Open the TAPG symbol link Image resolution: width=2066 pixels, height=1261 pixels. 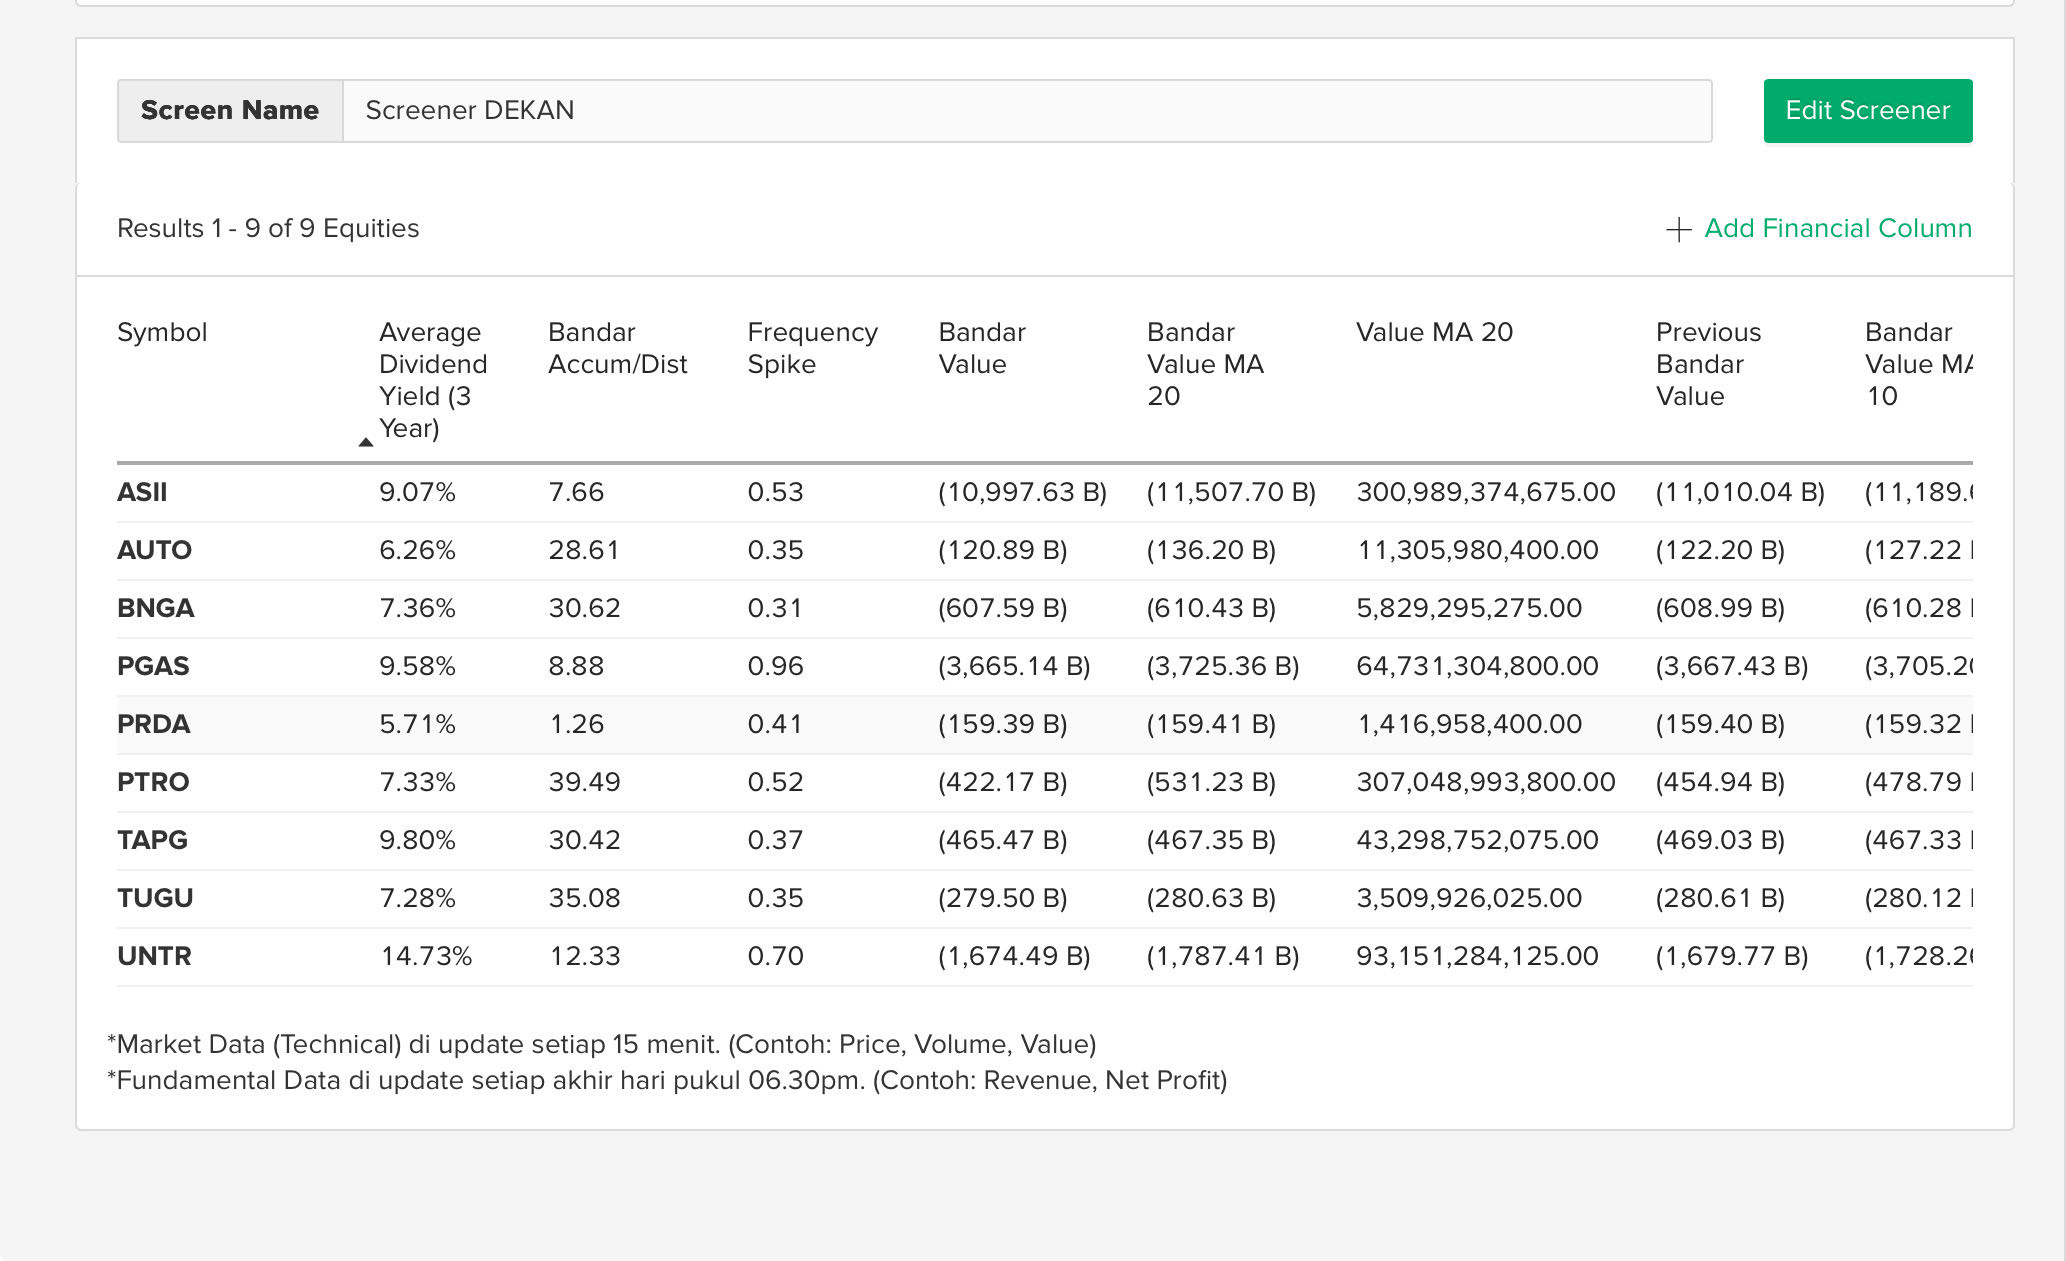click(x=152, y=841)
